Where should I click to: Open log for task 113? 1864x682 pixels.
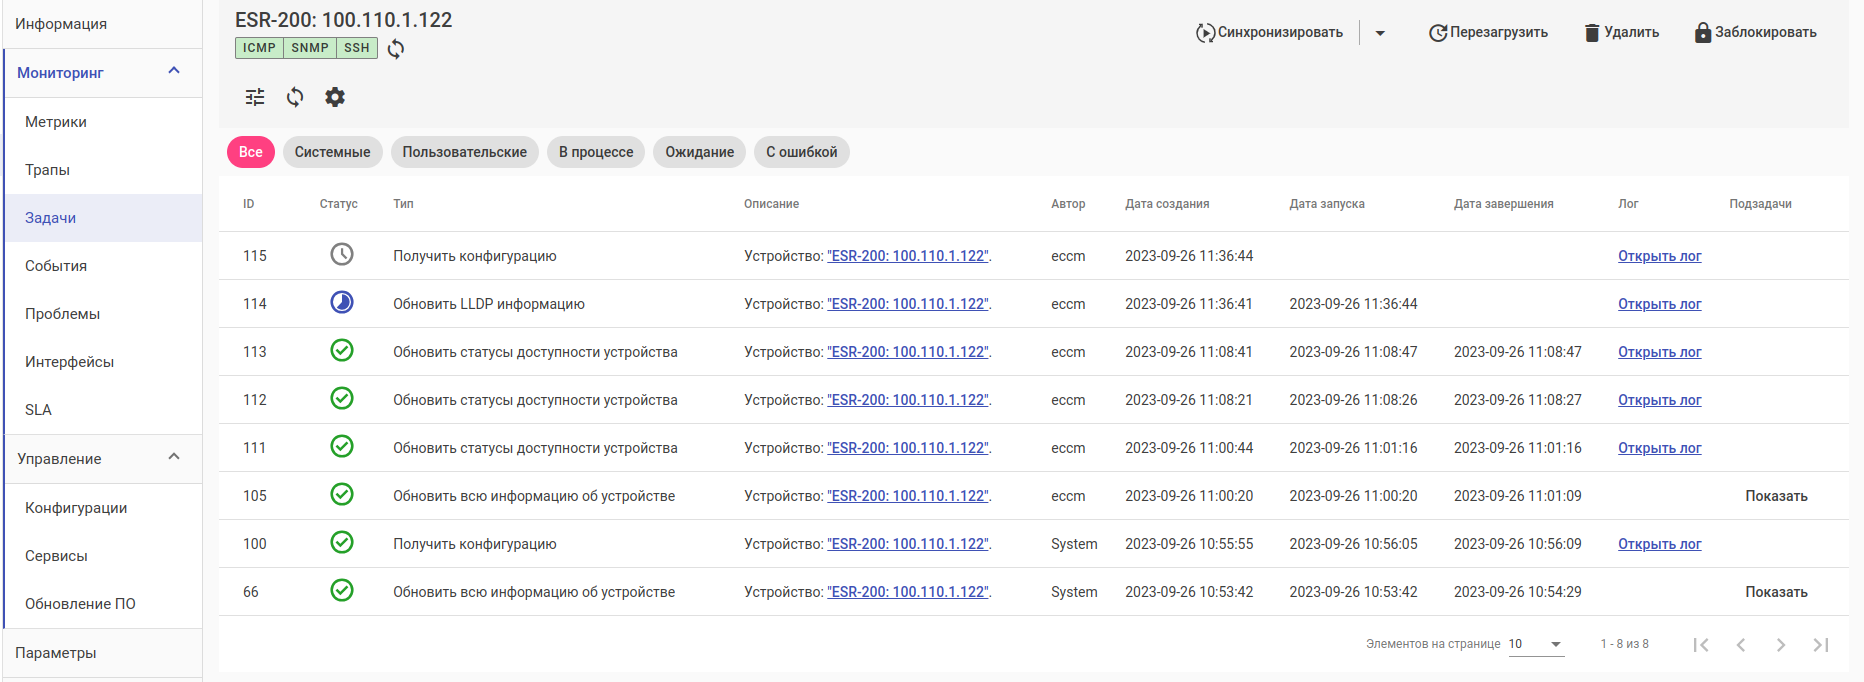point(1659,352)
